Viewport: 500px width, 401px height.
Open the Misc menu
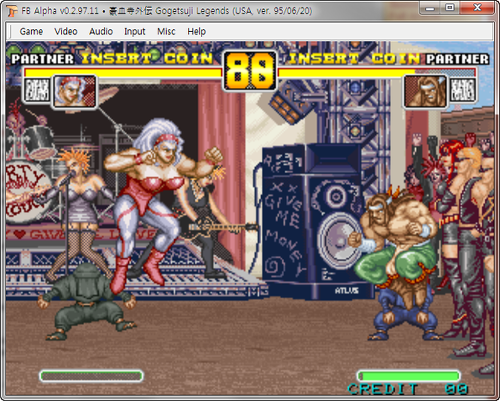pos(166,31)
